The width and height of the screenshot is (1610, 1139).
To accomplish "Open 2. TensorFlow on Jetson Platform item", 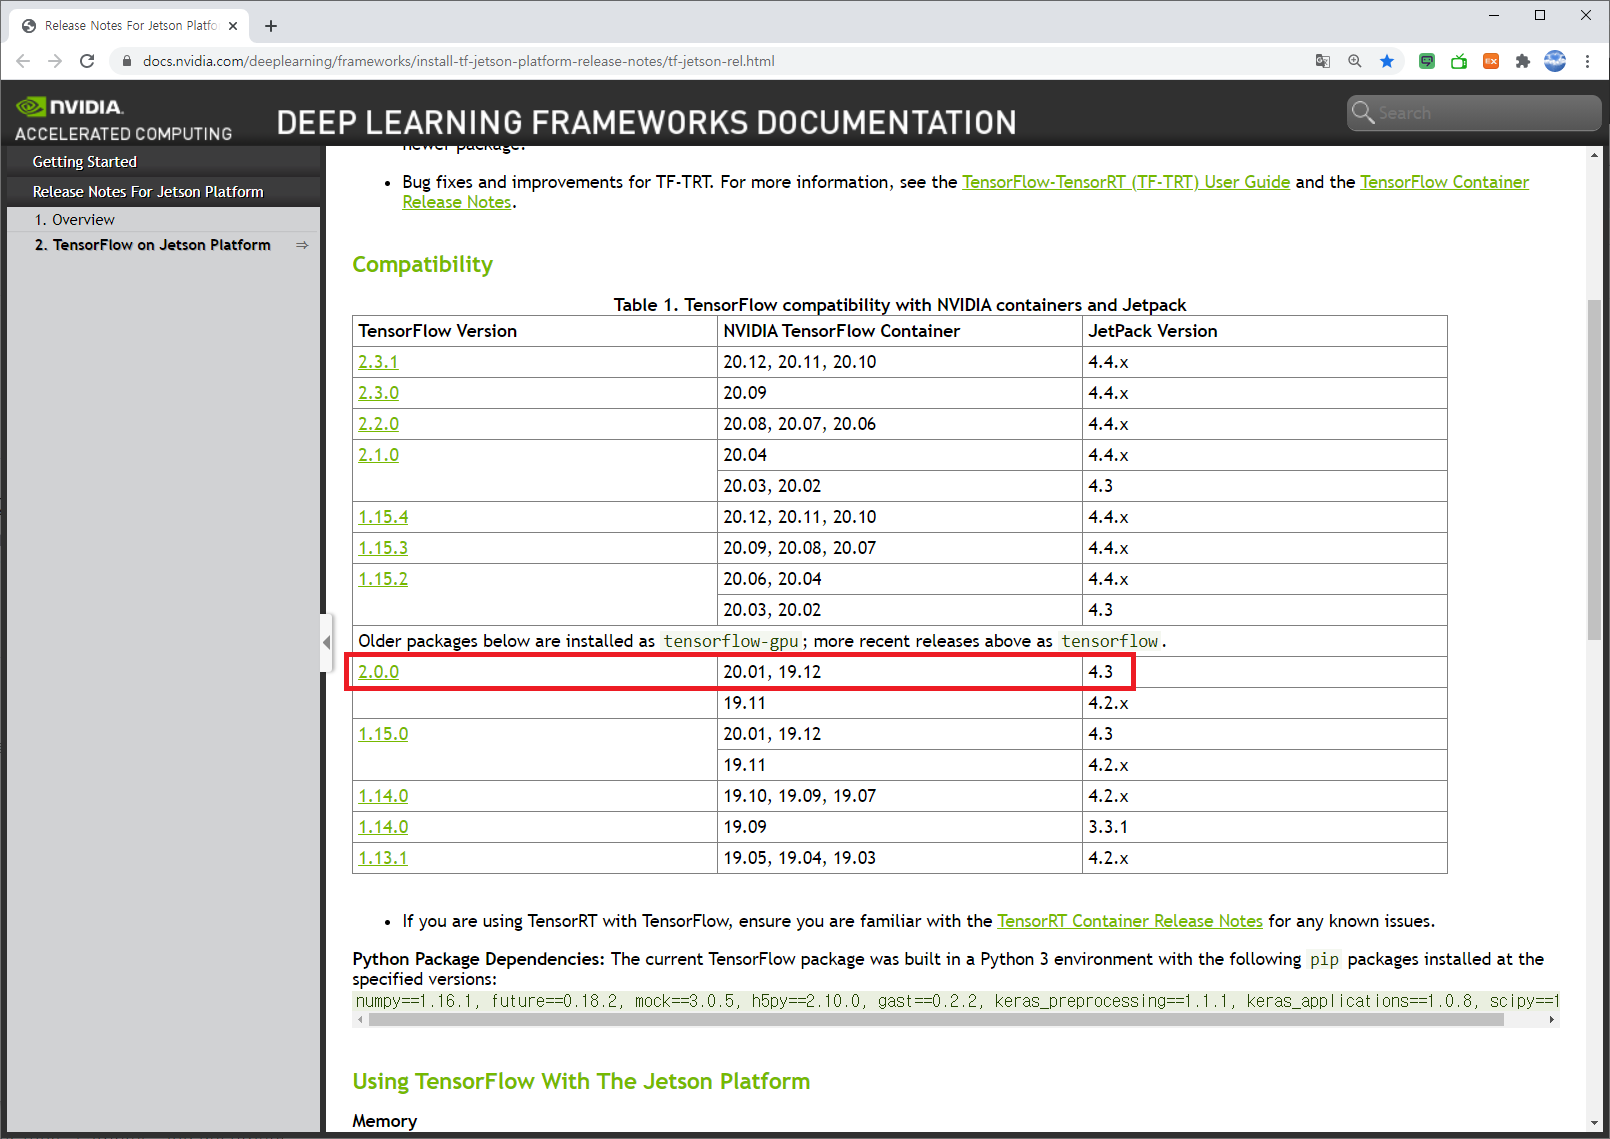I will pyautogui.click(x=153, y=245).
